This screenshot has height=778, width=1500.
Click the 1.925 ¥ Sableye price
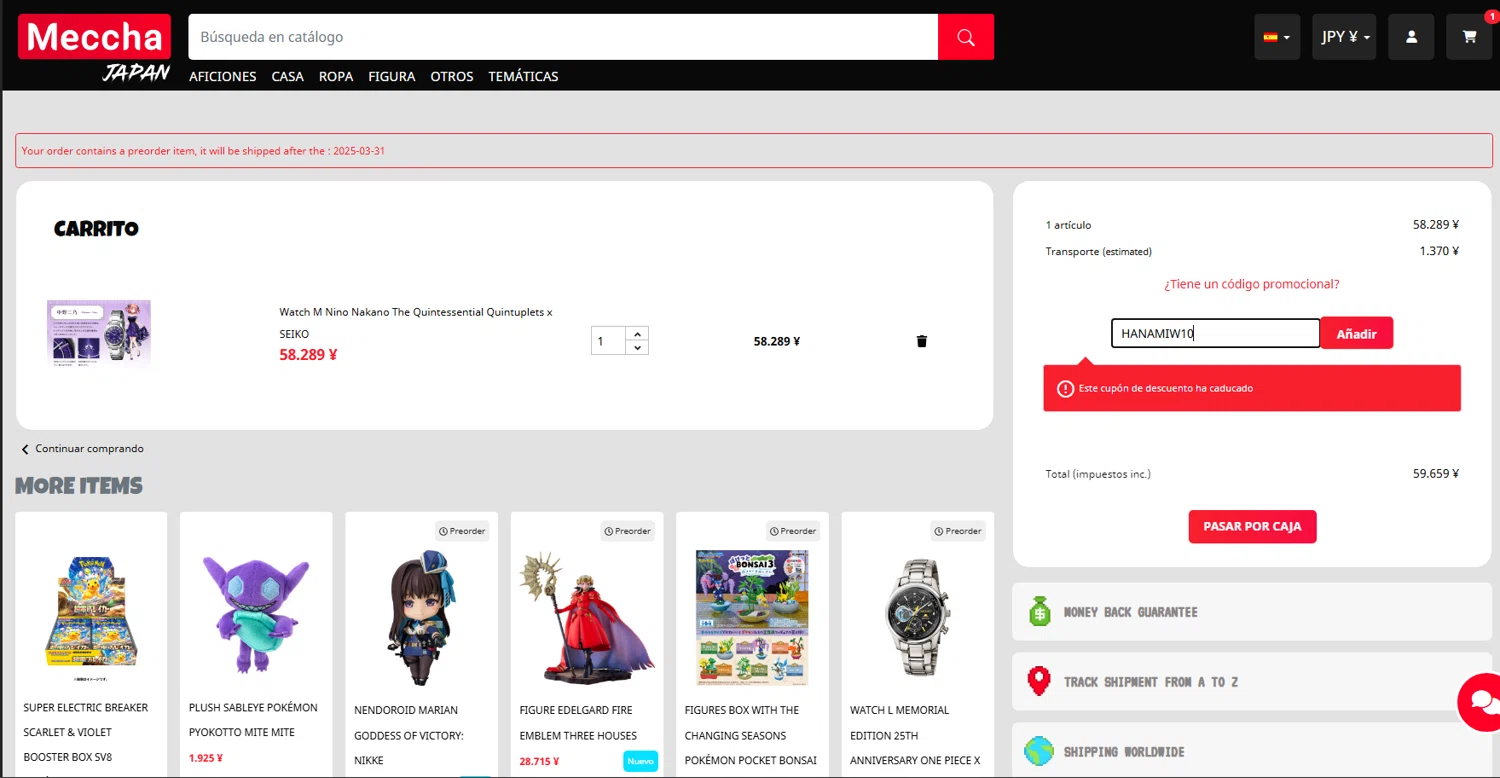point(205,758)
